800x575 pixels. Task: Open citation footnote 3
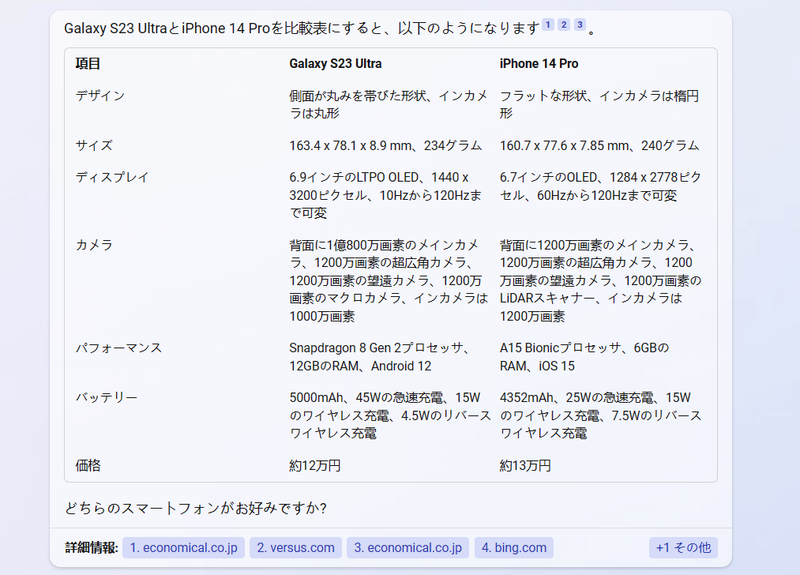pos(580,24)
